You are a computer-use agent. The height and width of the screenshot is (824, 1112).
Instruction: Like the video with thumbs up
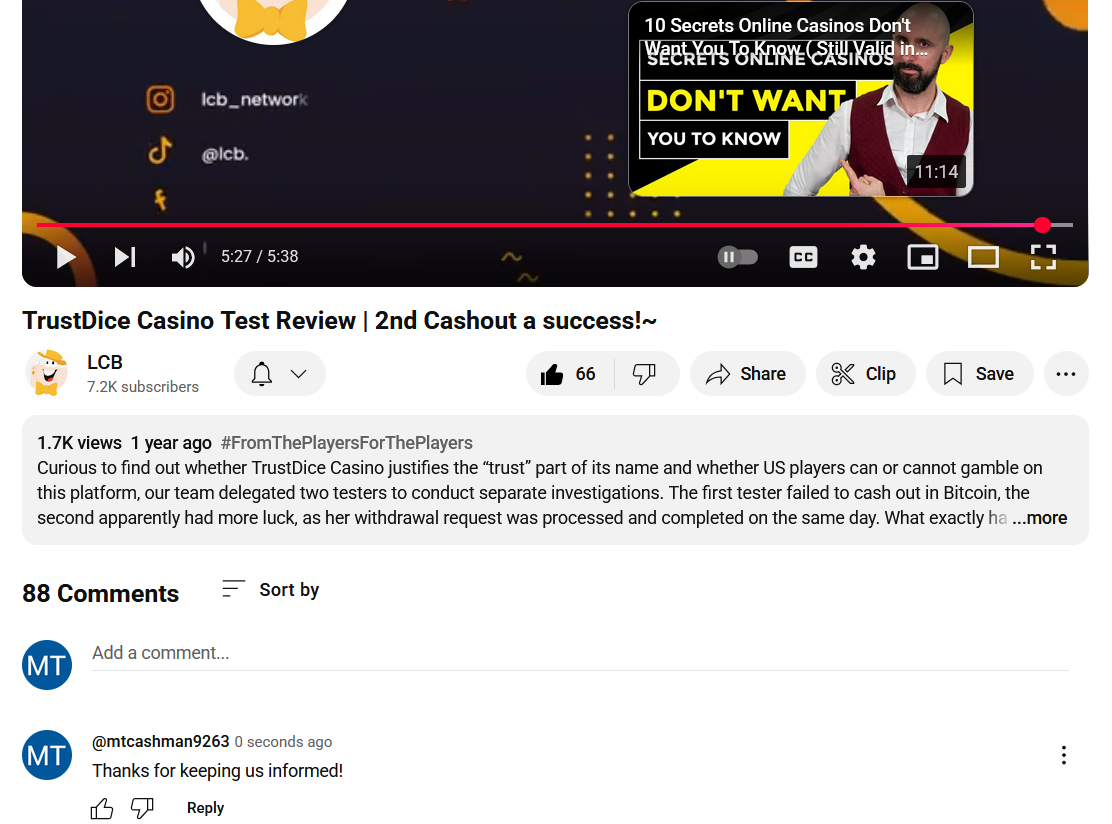[569, 374]
